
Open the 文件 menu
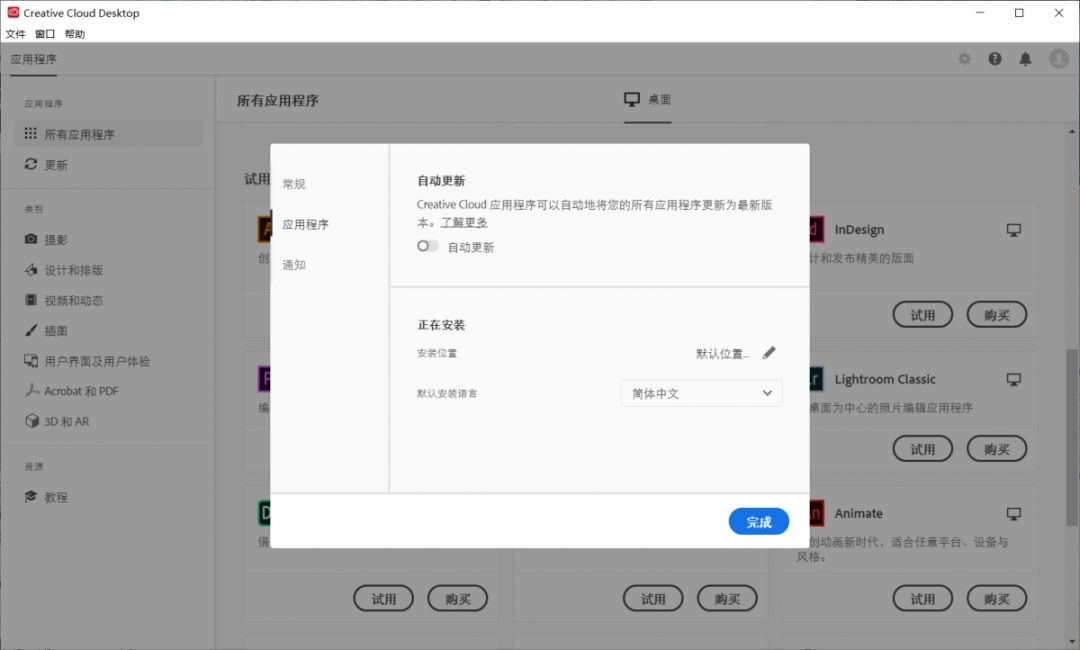[15, 34]
